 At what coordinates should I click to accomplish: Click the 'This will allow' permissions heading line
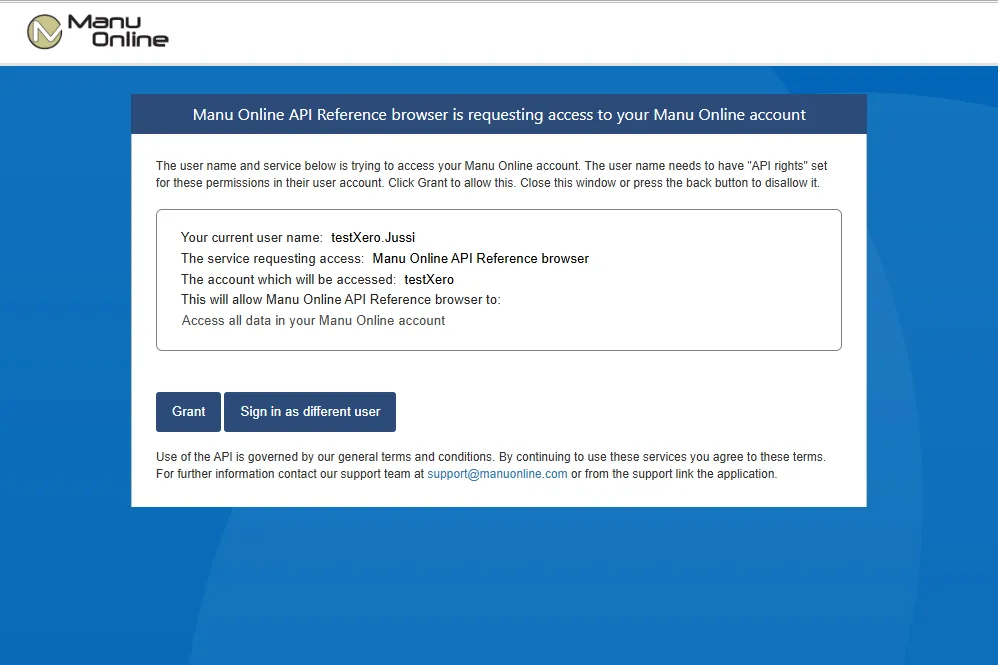(x=340, y=300)
